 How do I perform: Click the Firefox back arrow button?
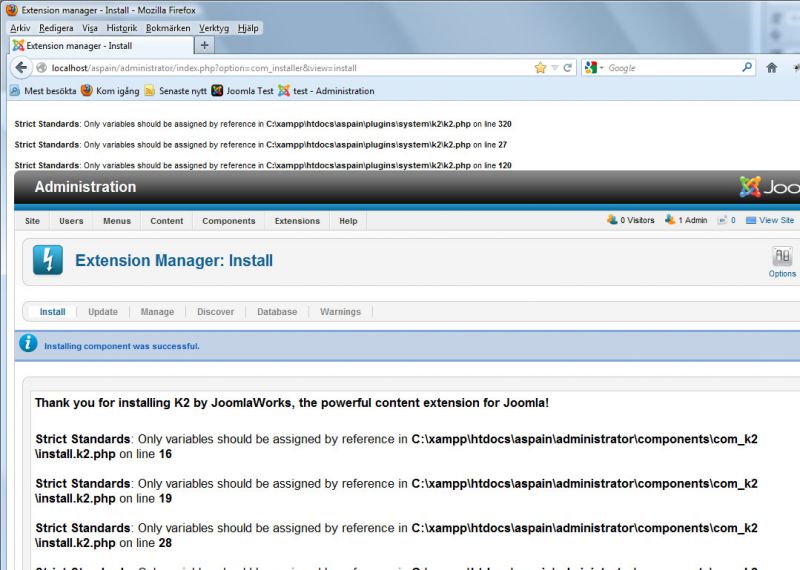21,68
